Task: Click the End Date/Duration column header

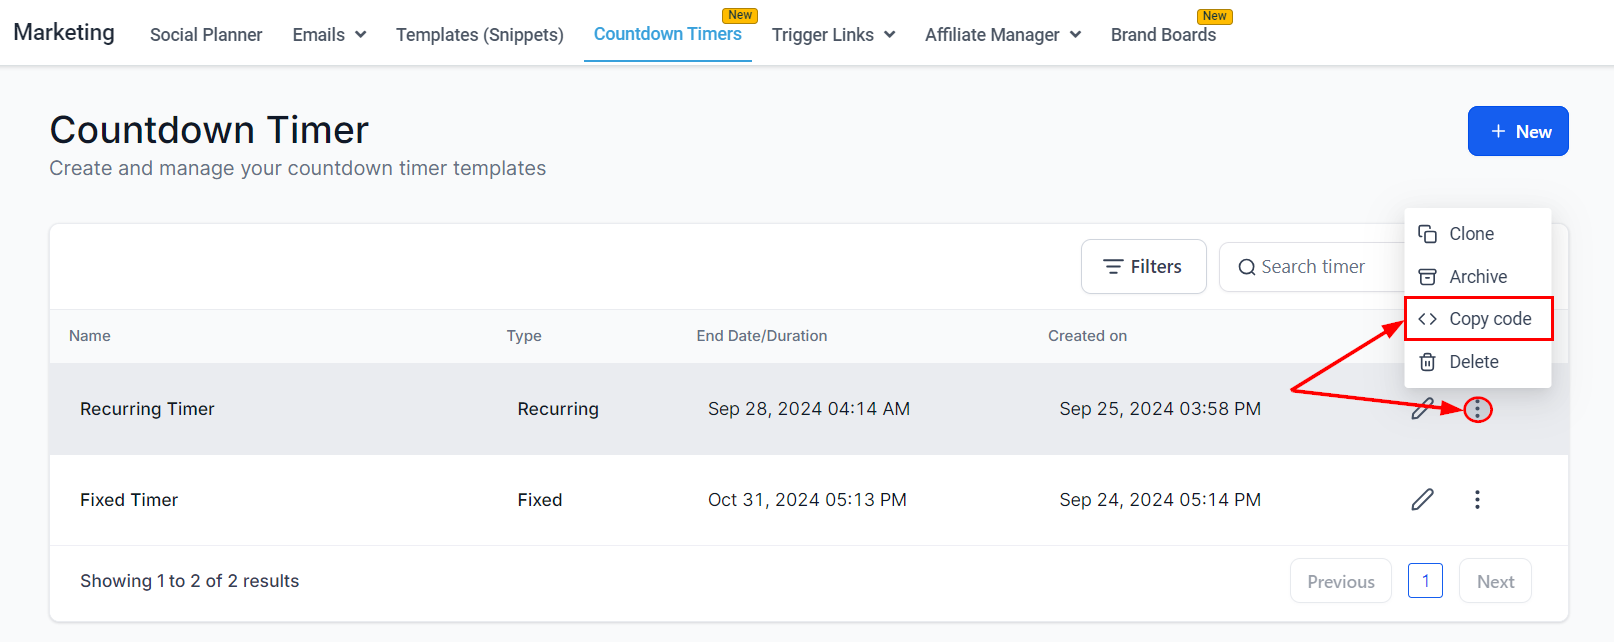Action: tap(762, 336)
